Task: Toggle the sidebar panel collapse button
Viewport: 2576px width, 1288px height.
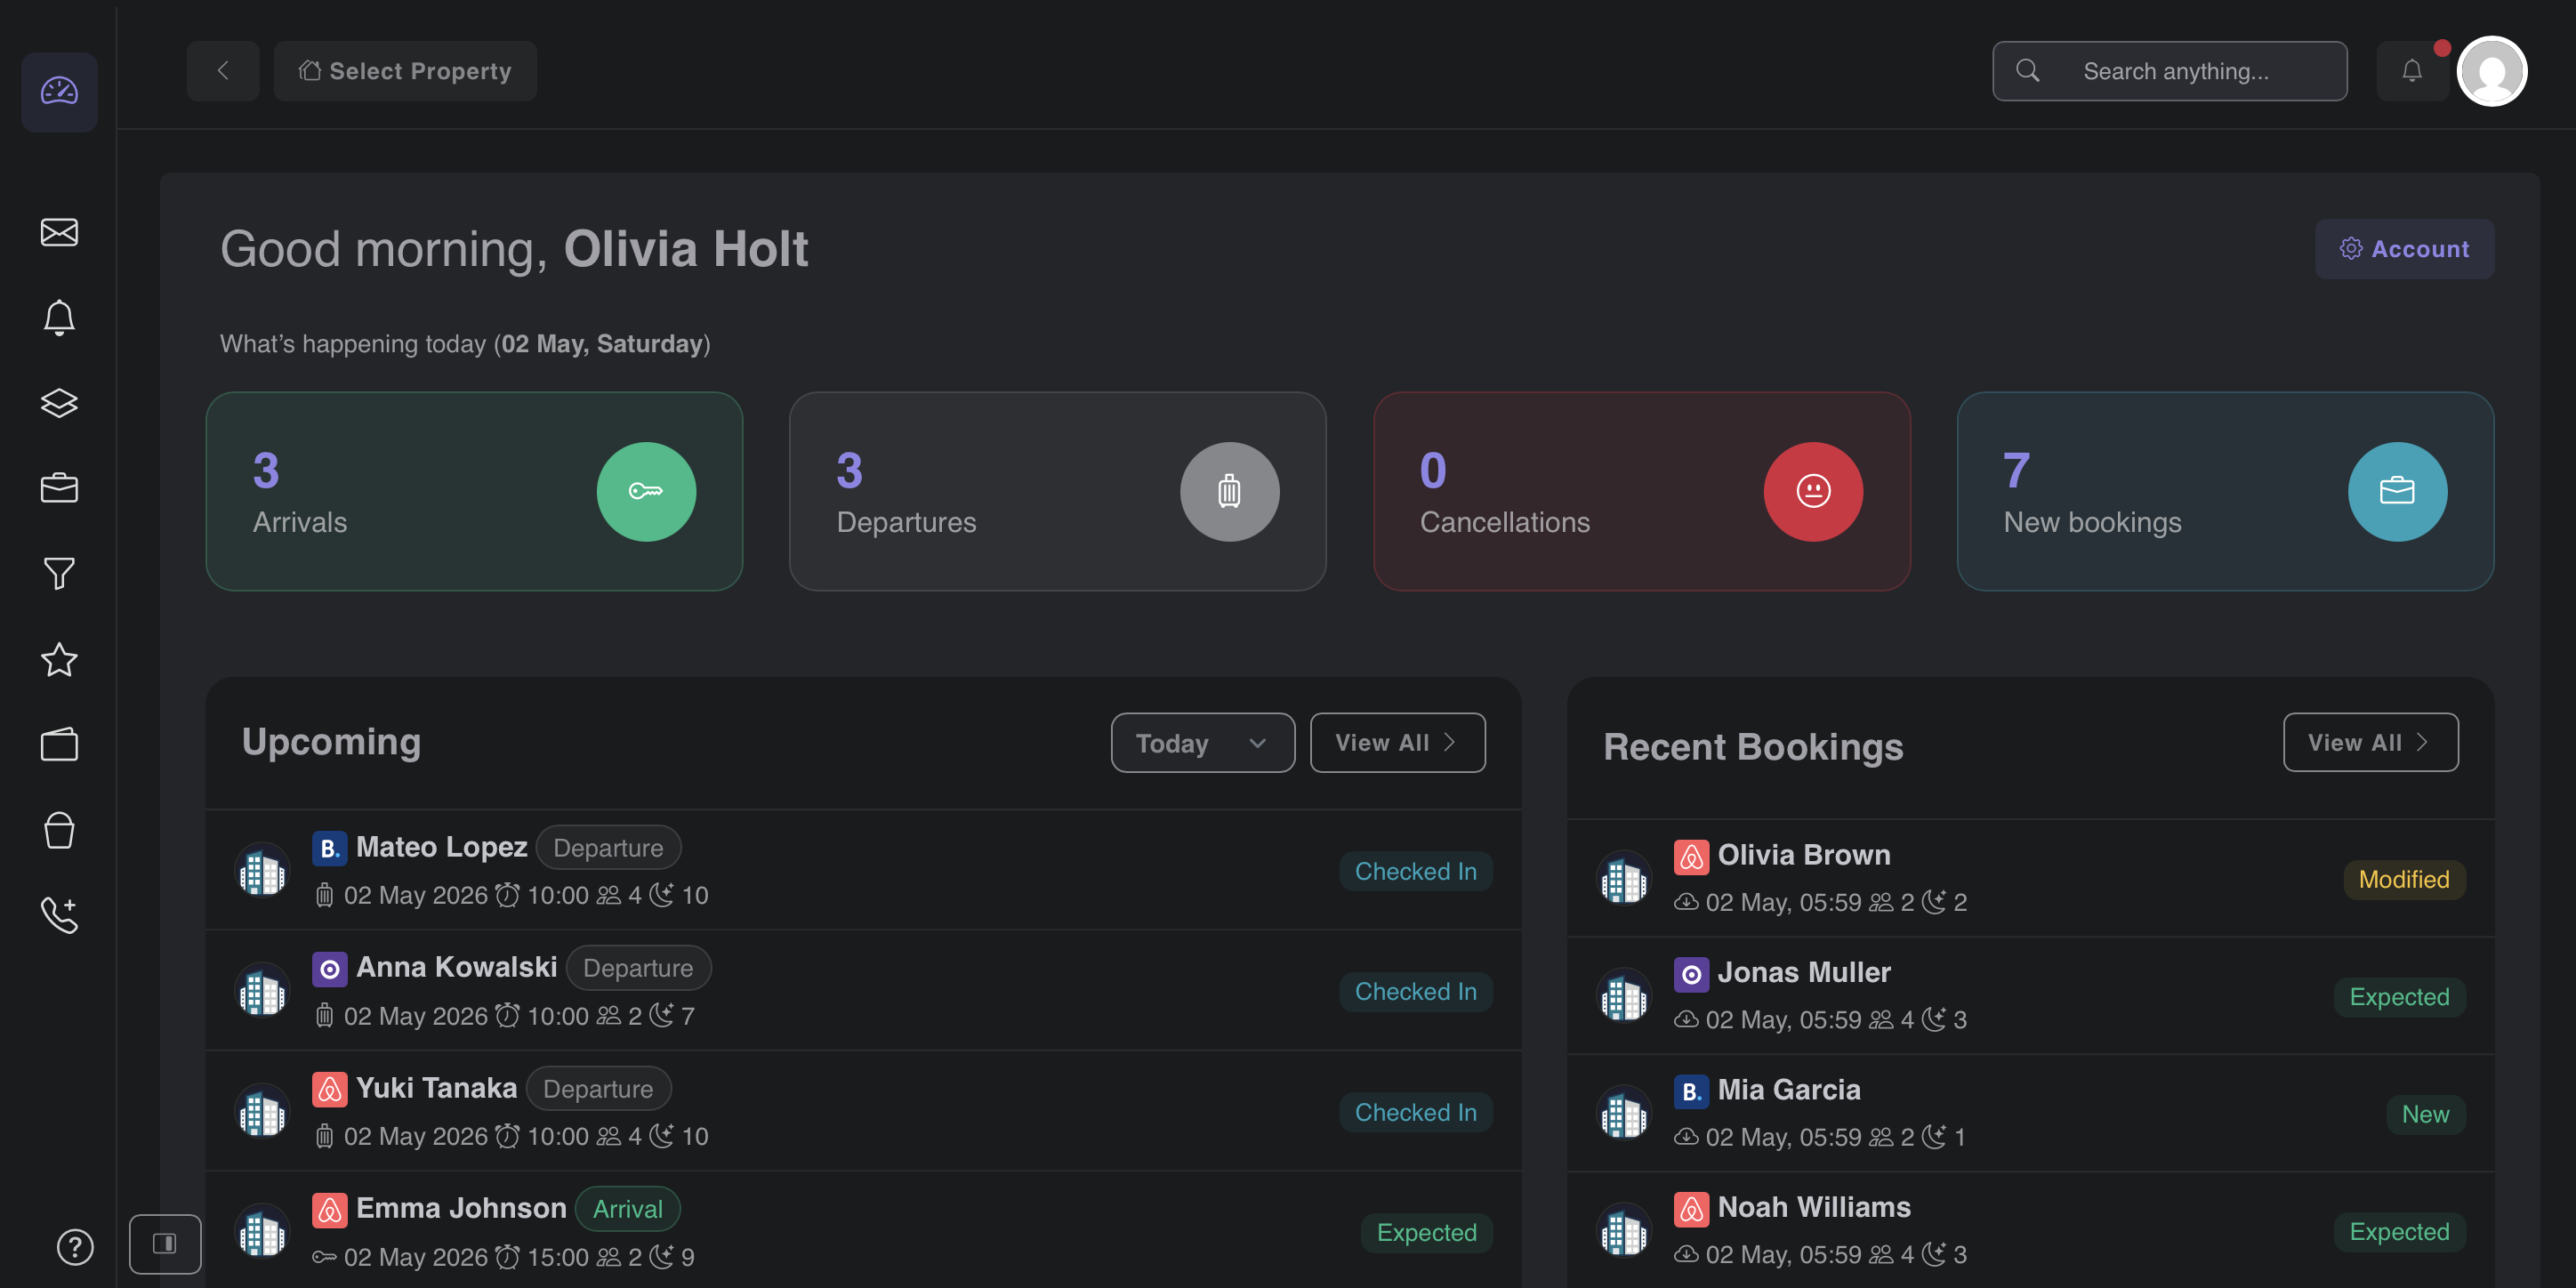Action: 165,1243
